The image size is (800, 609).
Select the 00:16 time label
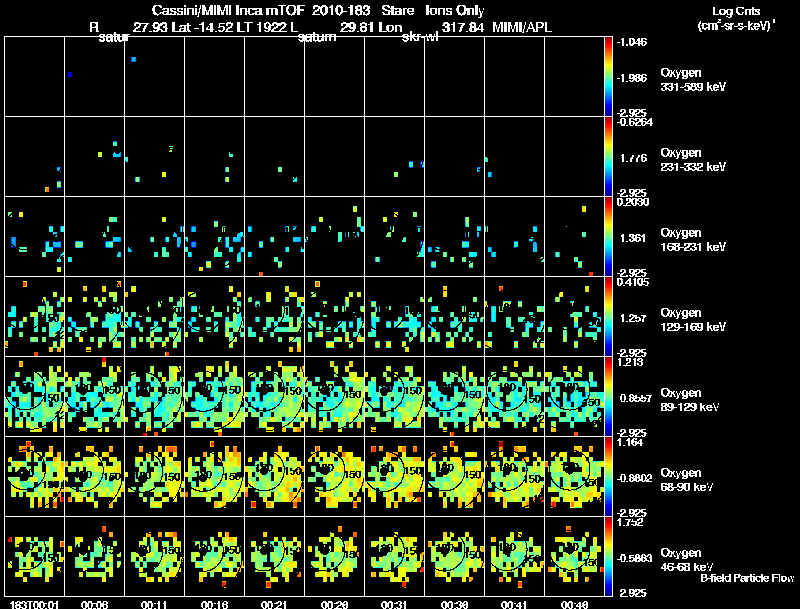215,604
